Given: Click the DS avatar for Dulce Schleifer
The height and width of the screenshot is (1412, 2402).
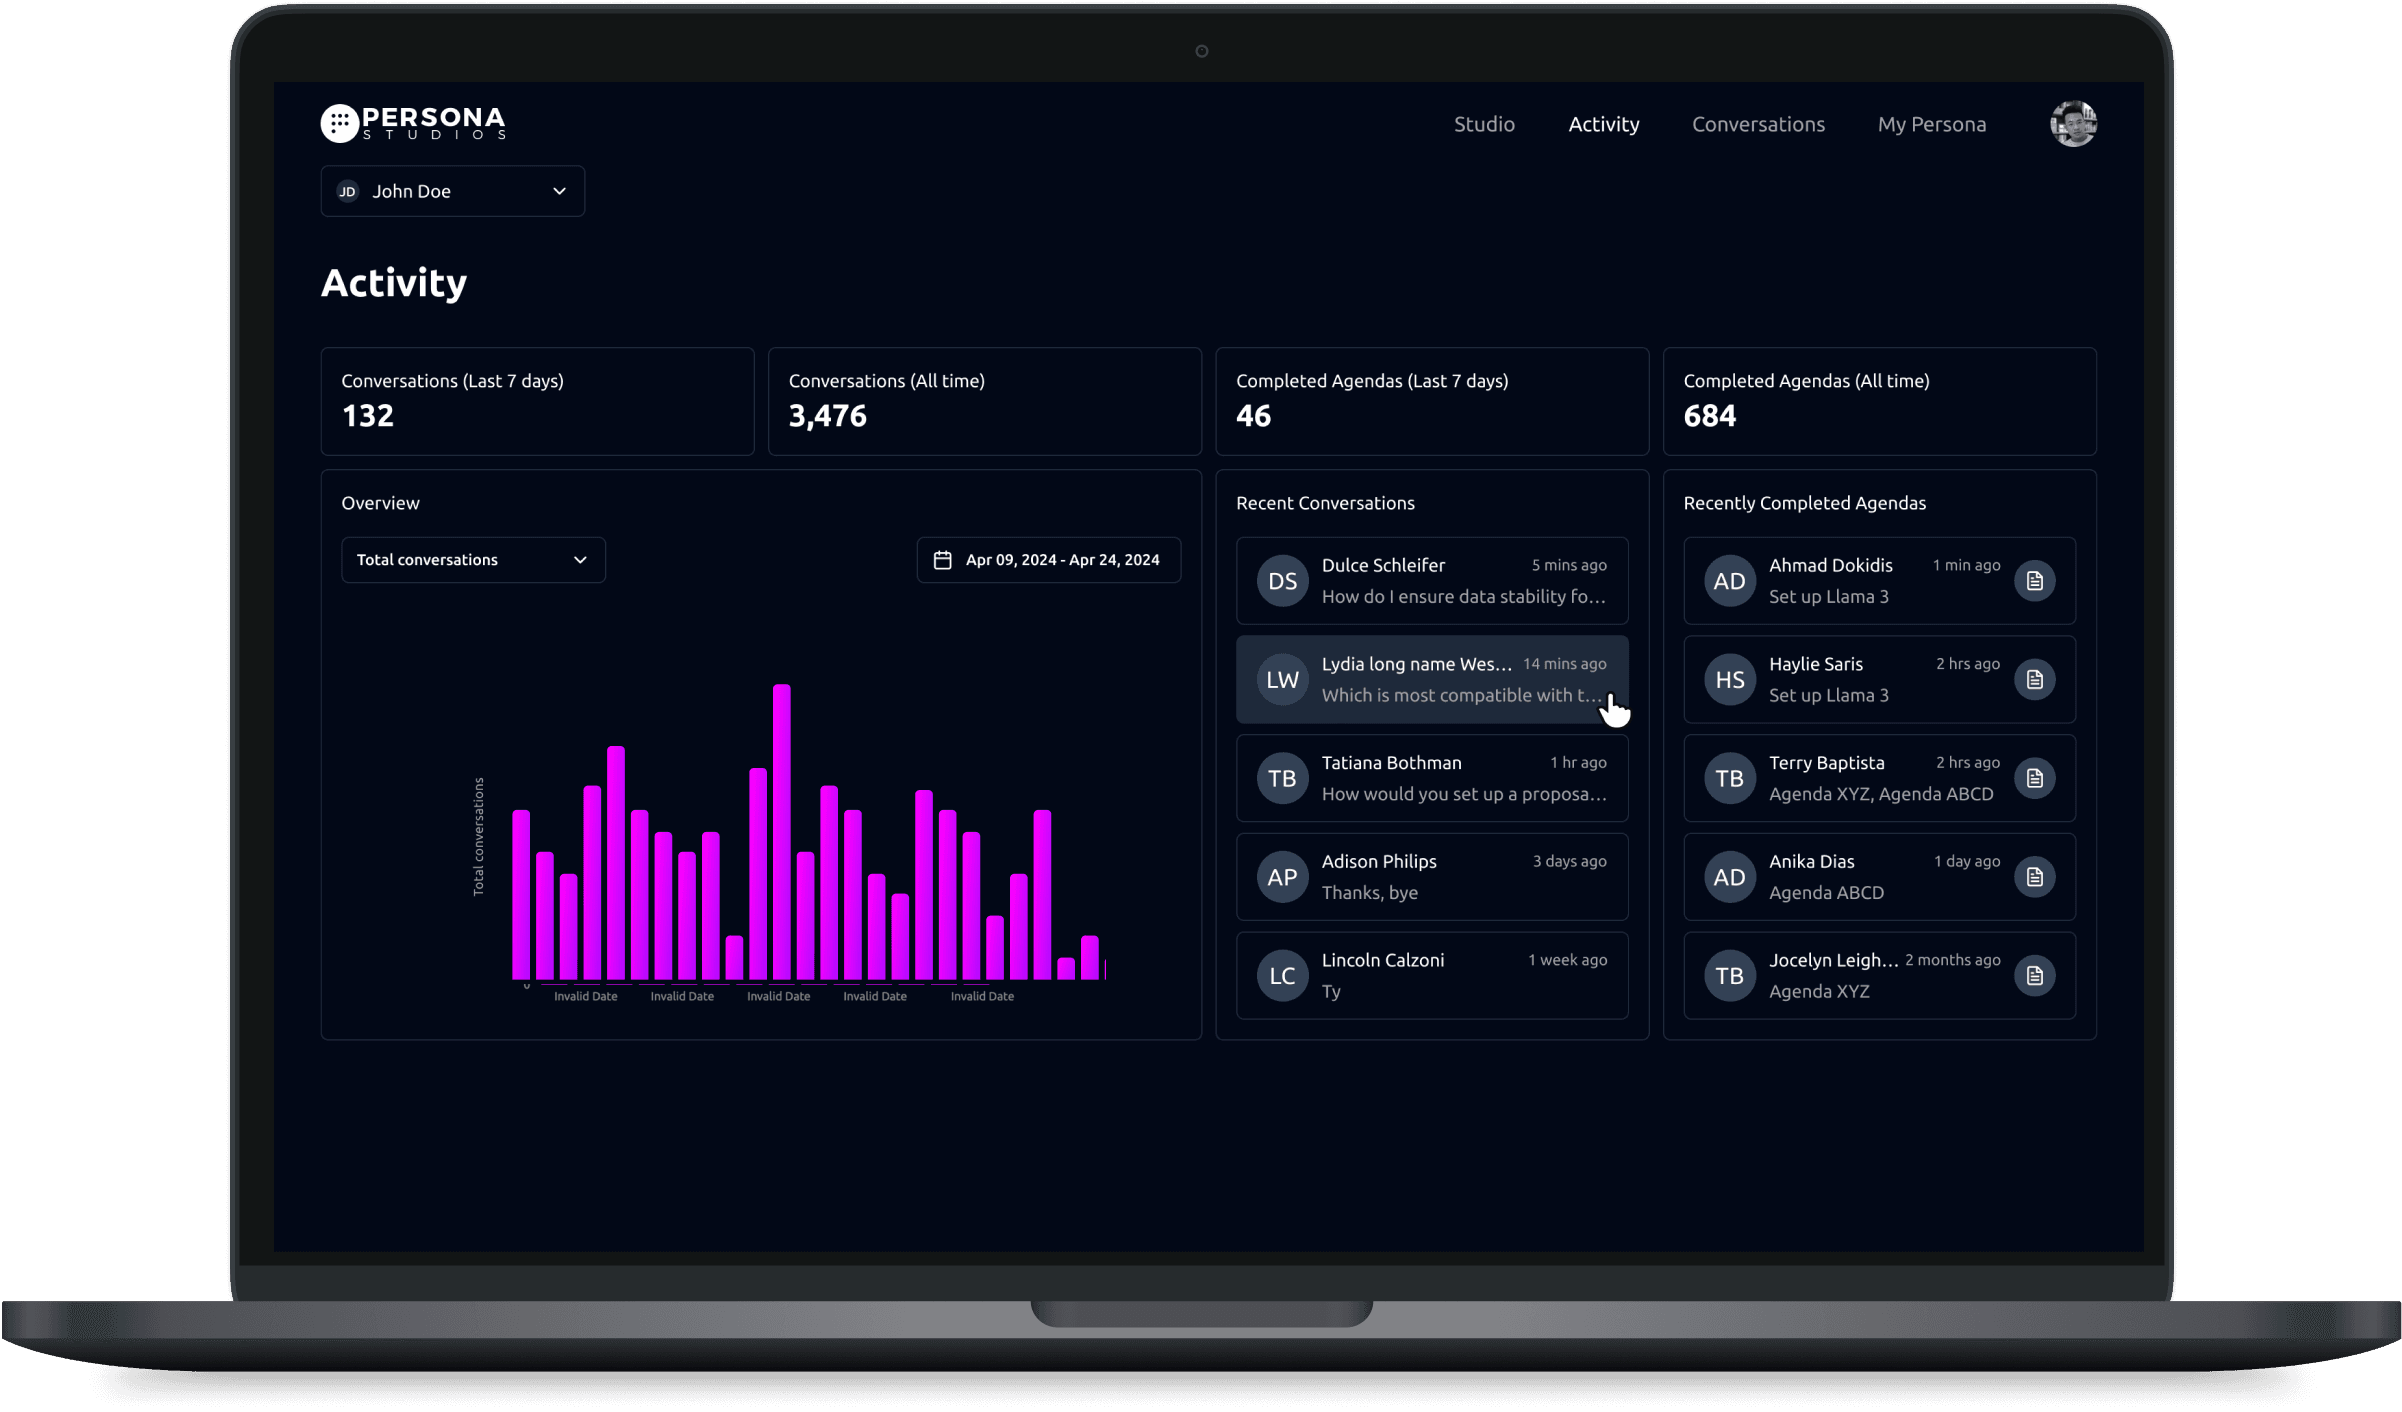Looking at the screenshot, I should click(1282, 581).
